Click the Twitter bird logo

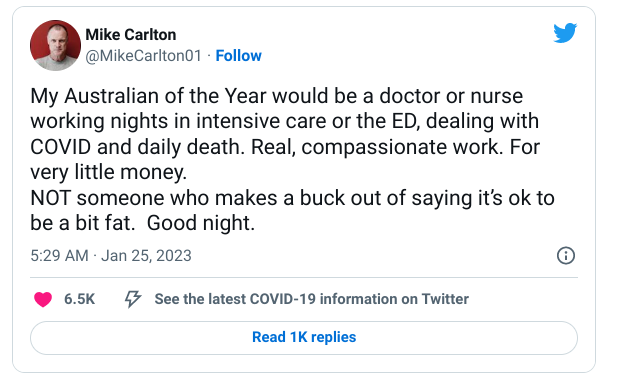coord(565,33)
